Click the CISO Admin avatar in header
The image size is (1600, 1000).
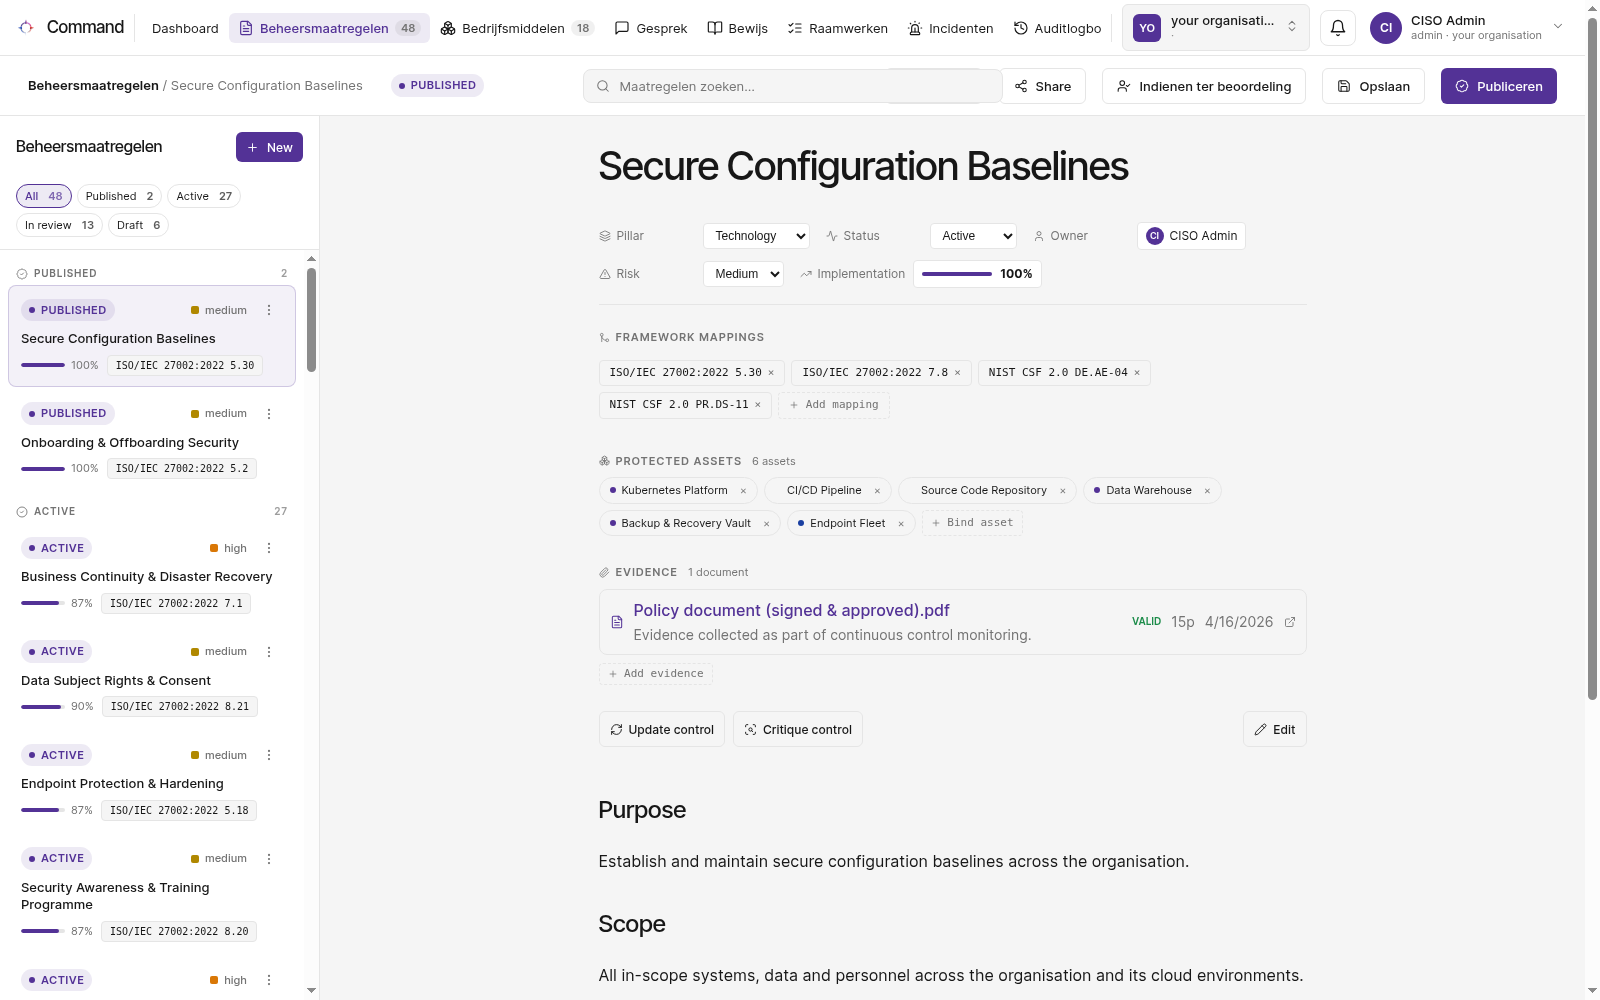pyautogui.click(x=1386, y=28)
